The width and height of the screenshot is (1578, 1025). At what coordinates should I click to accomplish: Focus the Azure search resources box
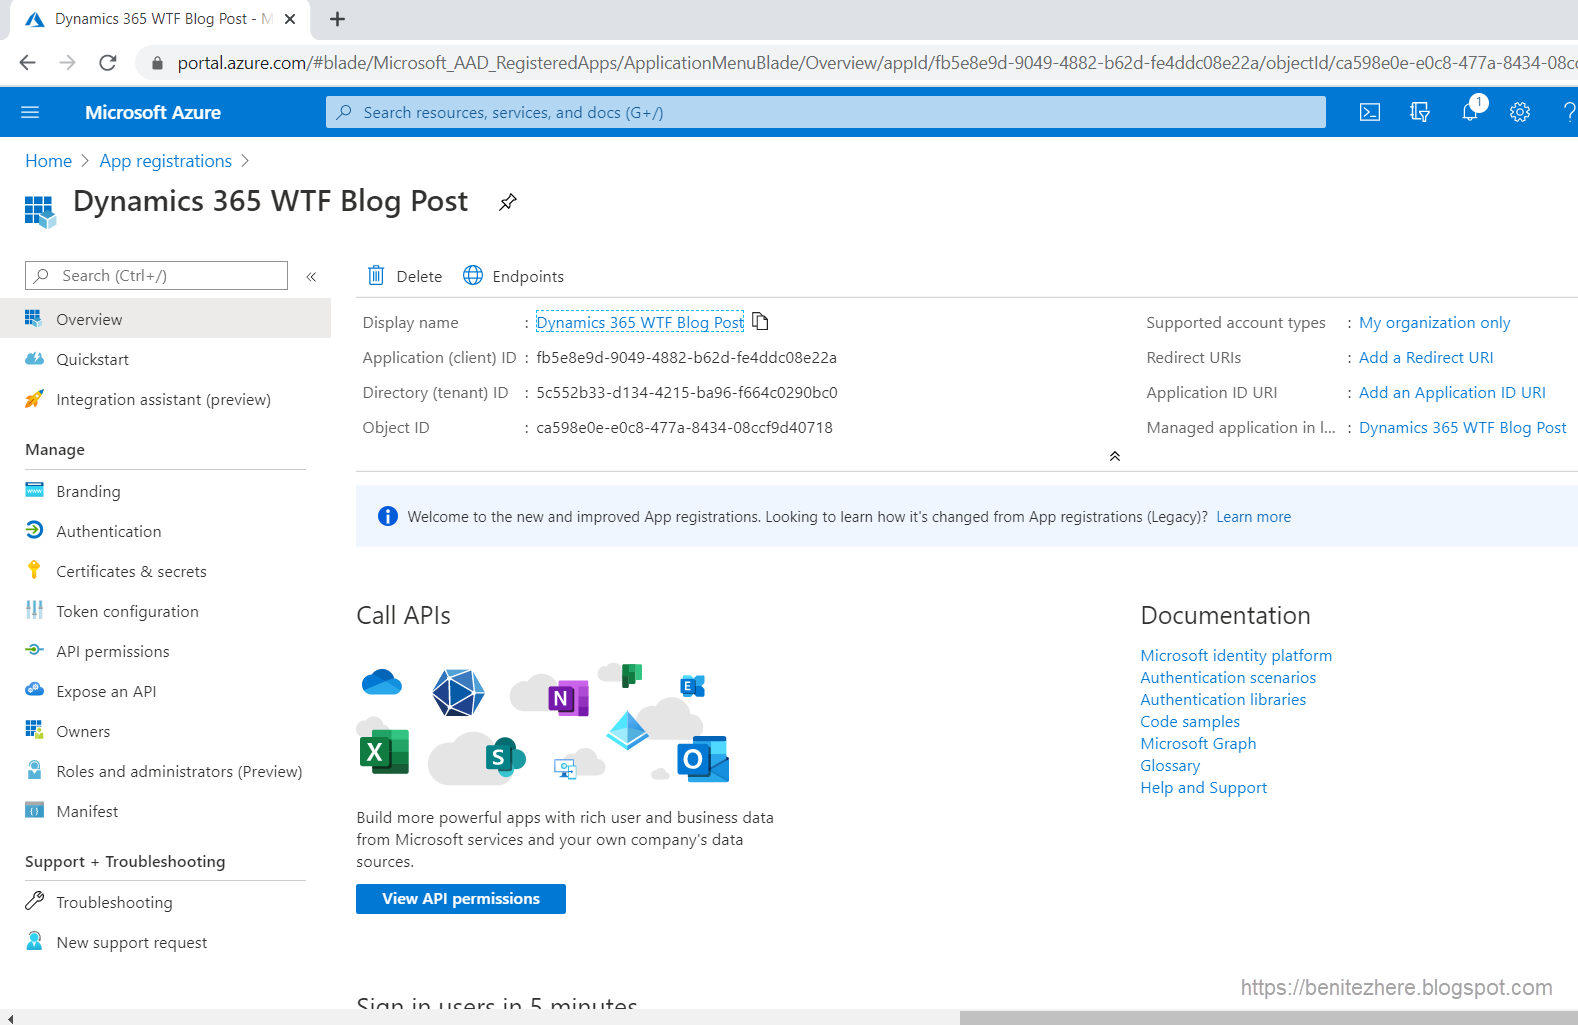click(x=826, y=112)
